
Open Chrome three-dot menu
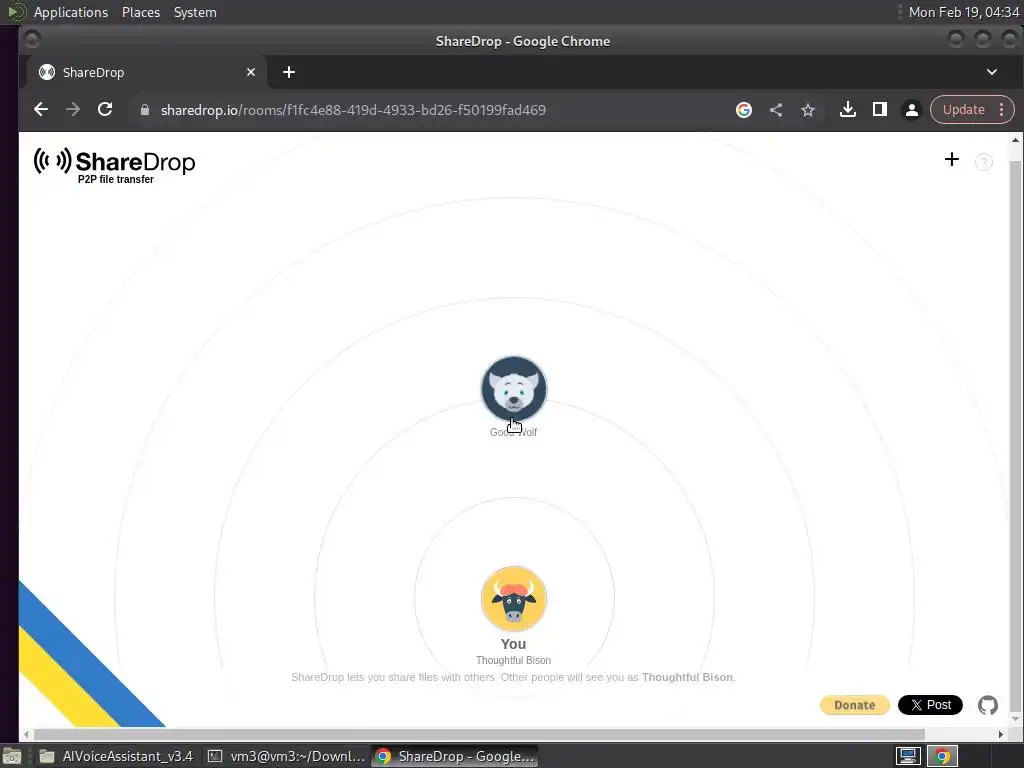[x=1002, y=110]
